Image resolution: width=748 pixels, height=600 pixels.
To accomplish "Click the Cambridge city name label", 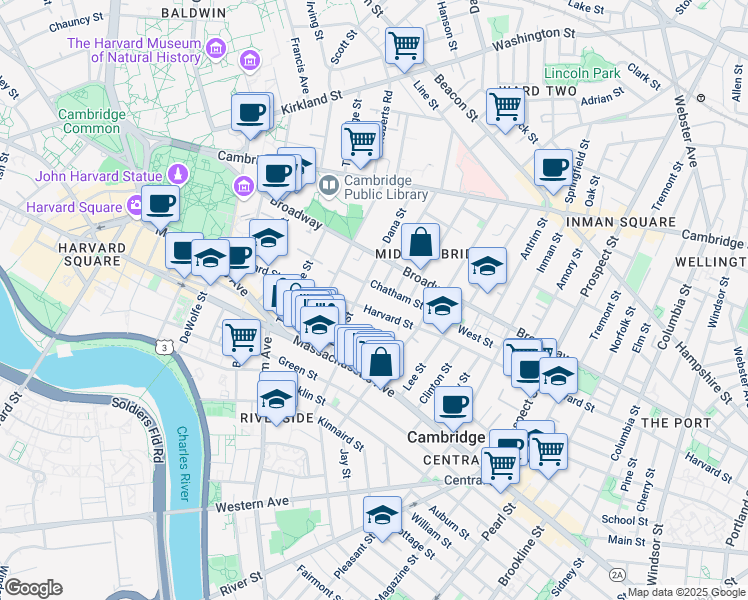I will pyautogui.click(x=446, y=437).
